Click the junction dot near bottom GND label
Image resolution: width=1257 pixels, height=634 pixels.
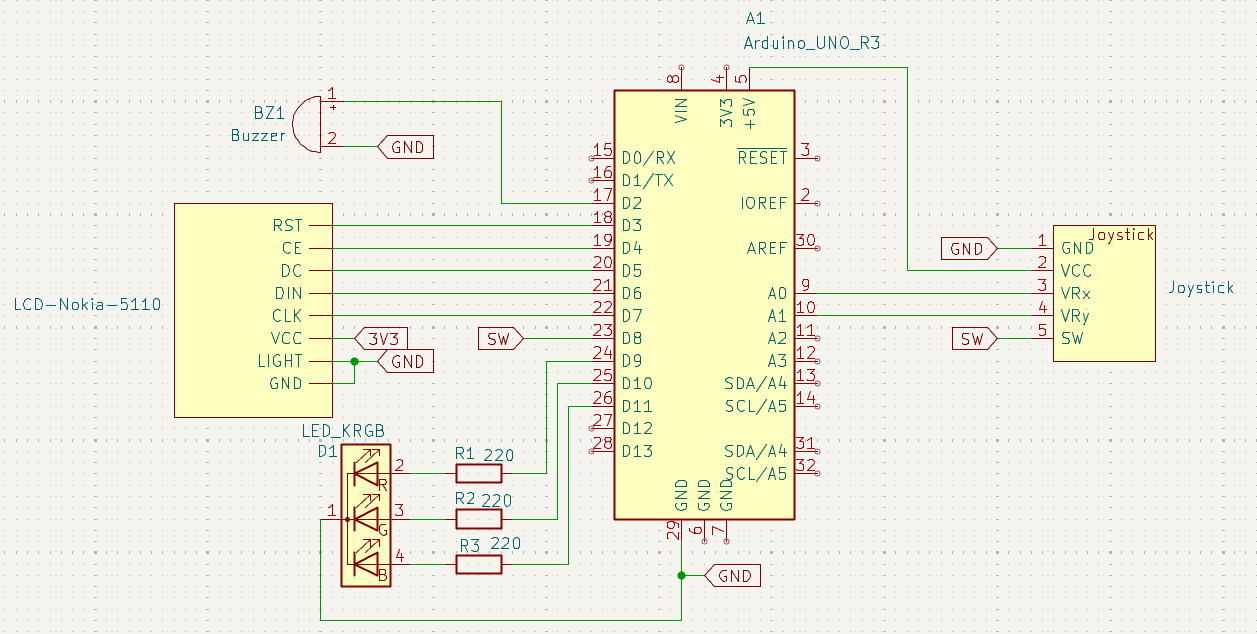point(682,576)
